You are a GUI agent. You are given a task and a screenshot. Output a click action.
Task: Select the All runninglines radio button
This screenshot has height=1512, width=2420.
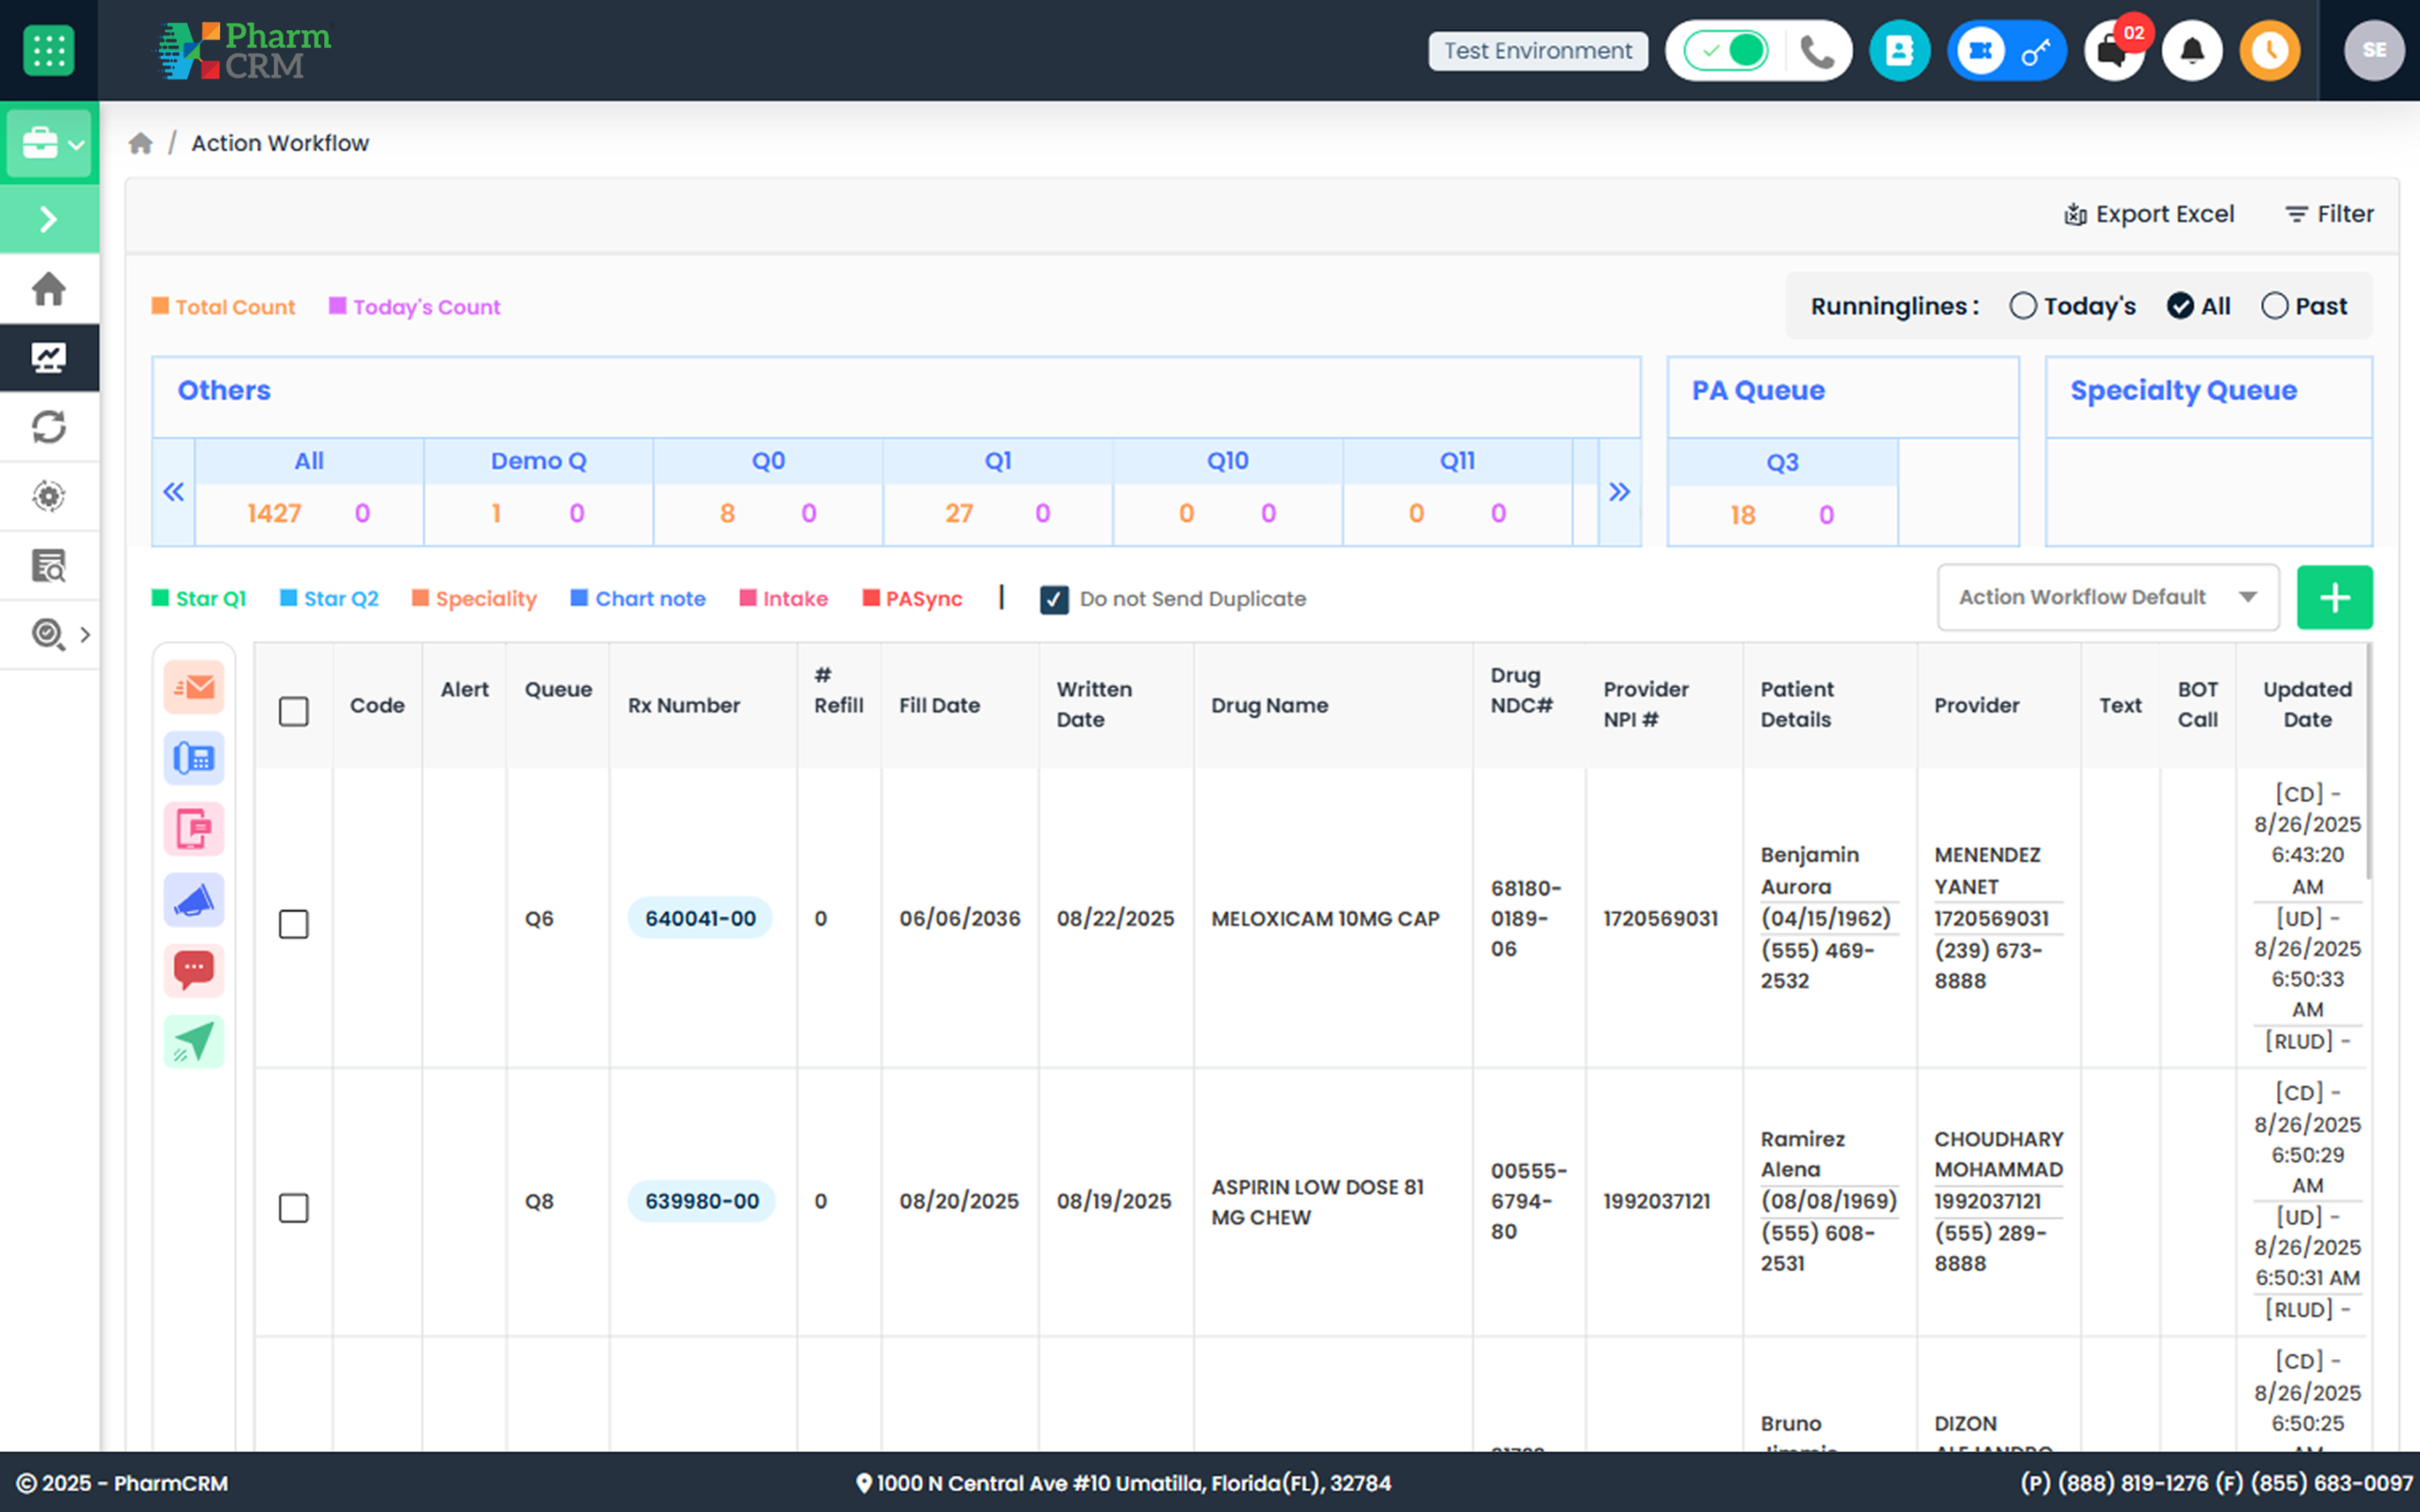pos(2180,306)
